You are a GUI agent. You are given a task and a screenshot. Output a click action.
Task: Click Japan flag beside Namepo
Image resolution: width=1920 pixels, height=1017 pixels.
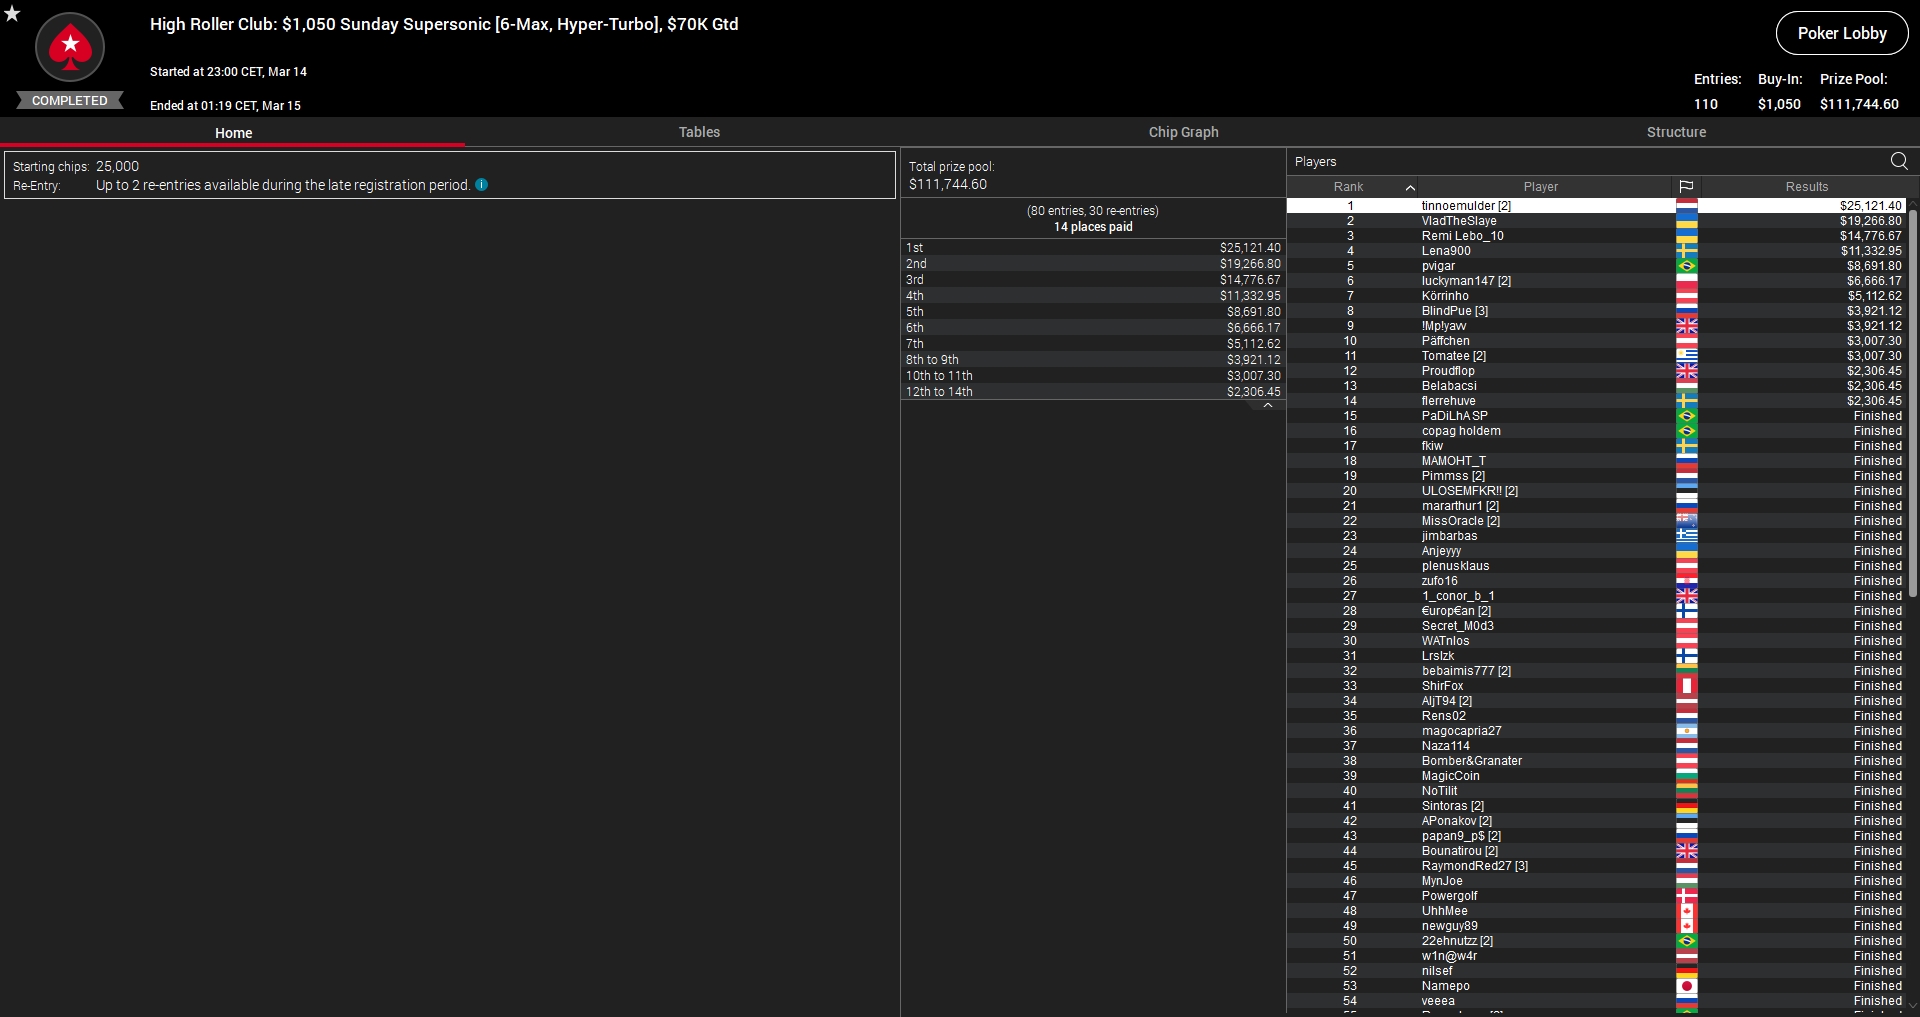tap(1686, 986)
